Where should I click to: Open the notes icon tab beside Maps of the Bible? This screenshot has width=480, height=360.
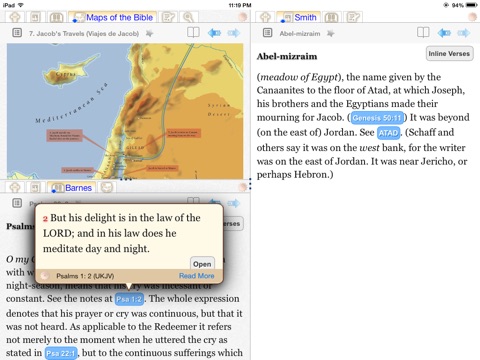point(168,17)
